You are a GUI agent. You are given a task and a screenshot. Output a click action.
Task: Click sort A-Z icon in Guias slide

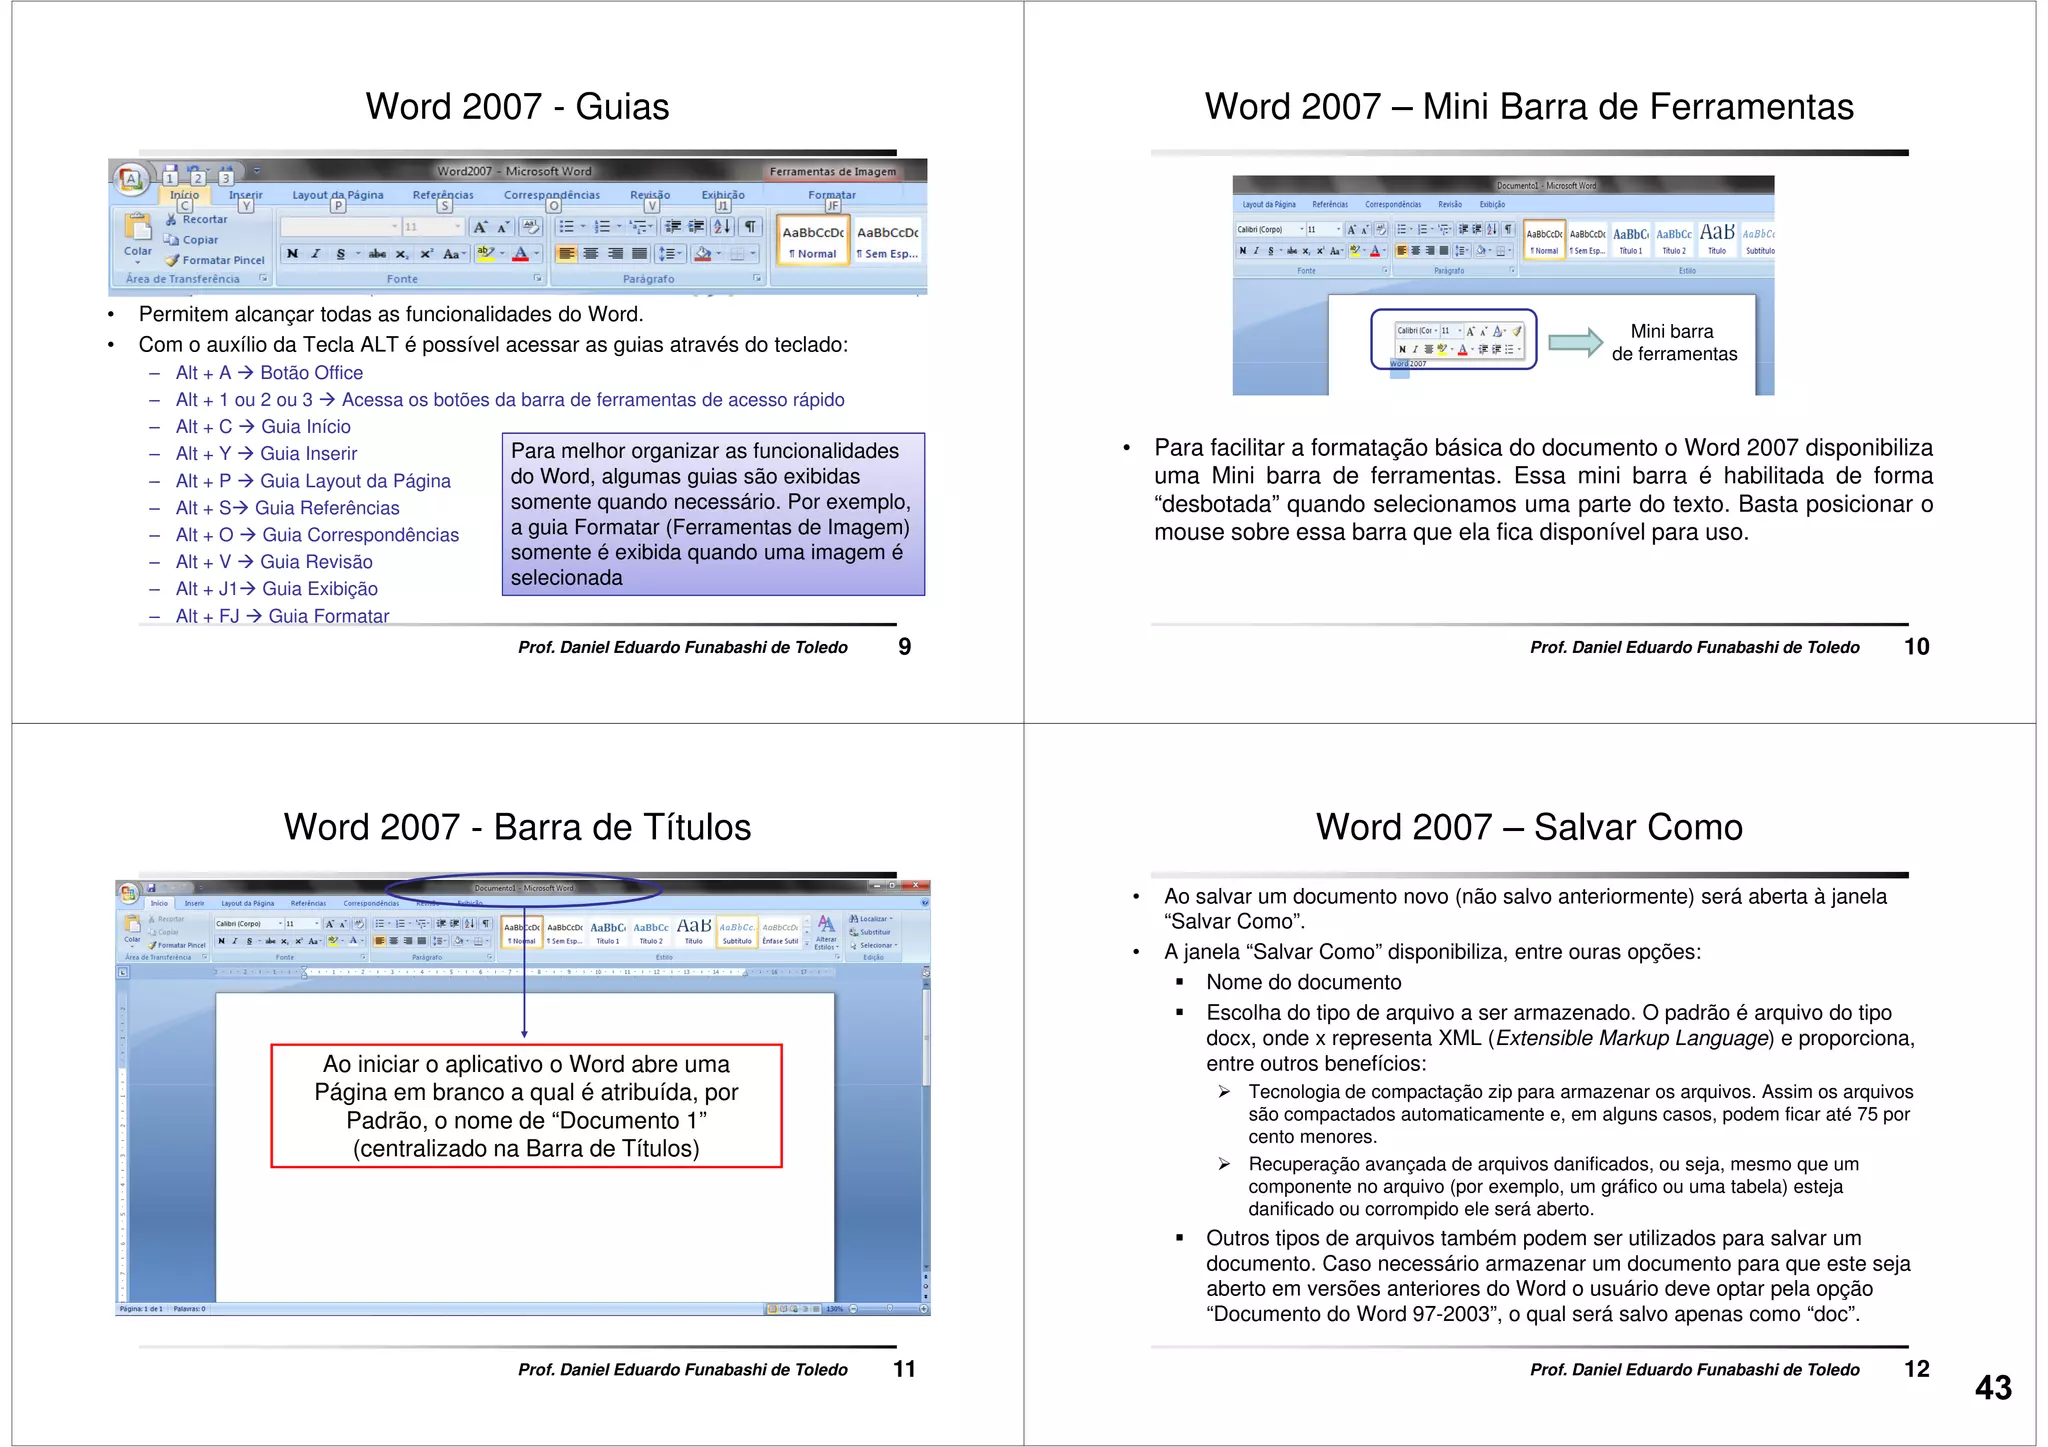click(722, 227)
